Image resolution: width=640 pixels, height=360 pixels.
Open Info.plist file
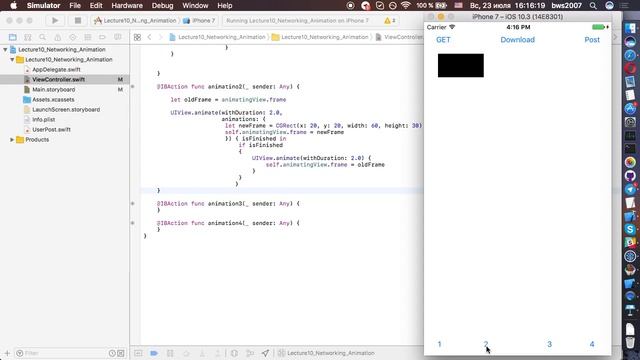[x=44, y=120]
